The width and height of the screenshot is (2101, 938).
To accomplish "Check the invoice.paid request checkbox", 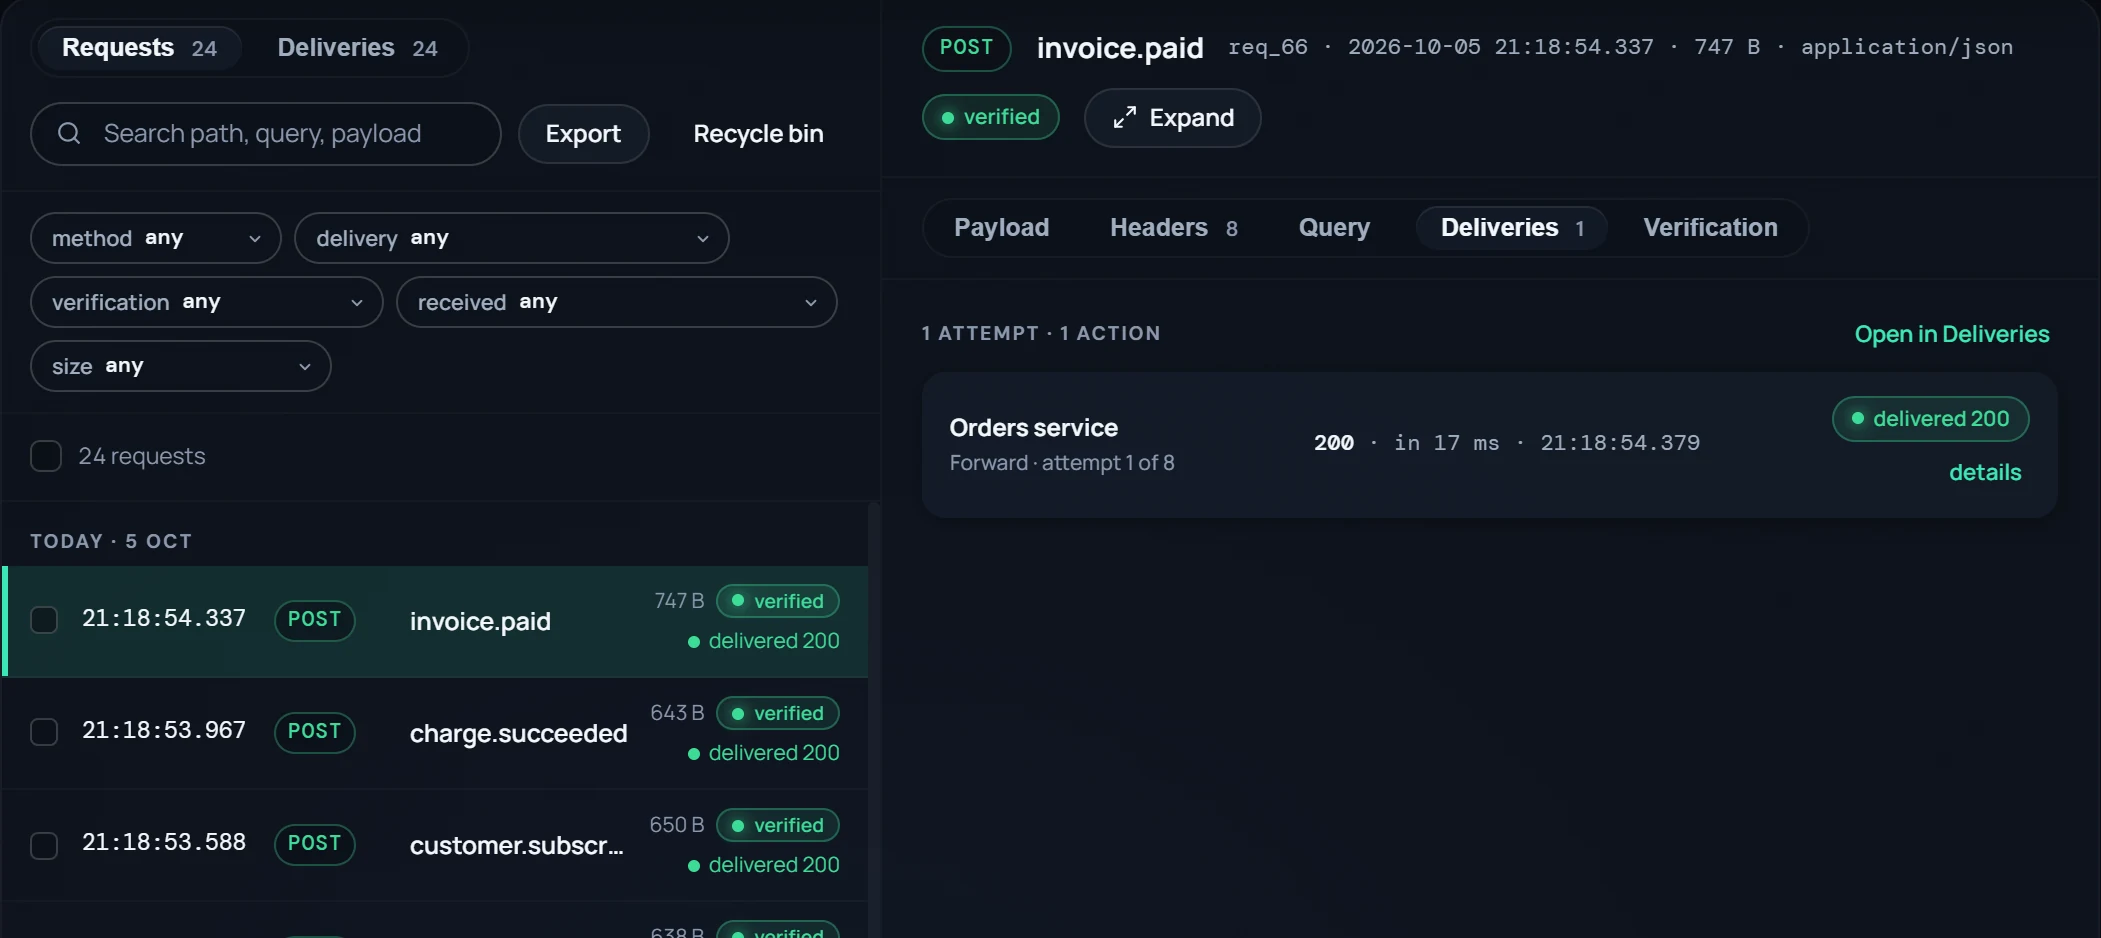I will [44, 620].
